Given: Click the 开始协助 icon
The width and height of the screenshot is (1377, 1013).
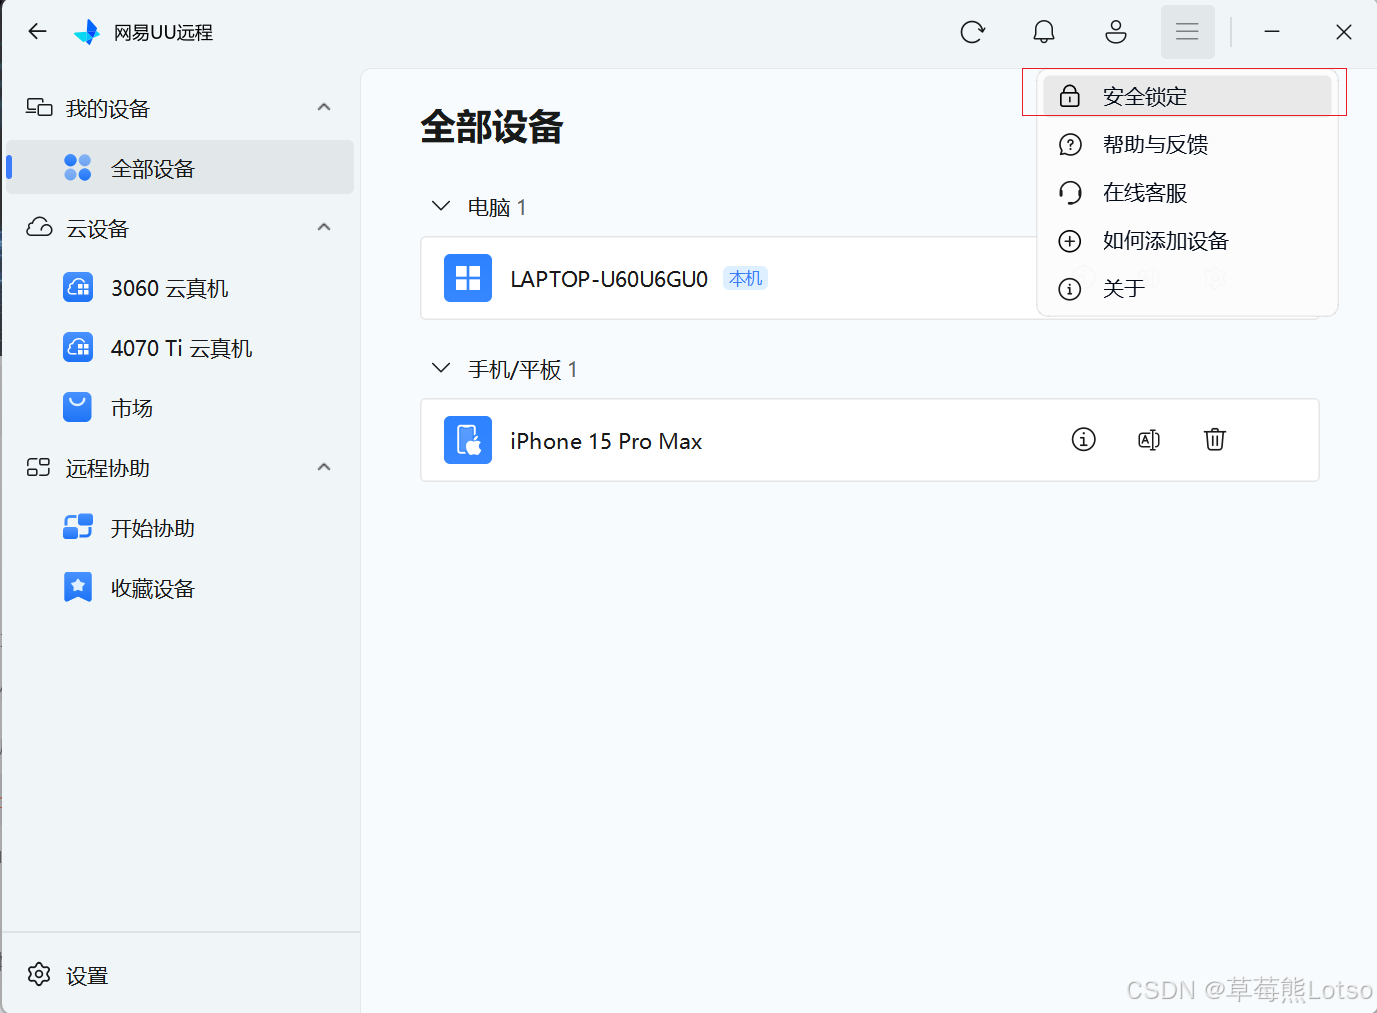Looking at the screenshot, I should [x=78, y=527].
